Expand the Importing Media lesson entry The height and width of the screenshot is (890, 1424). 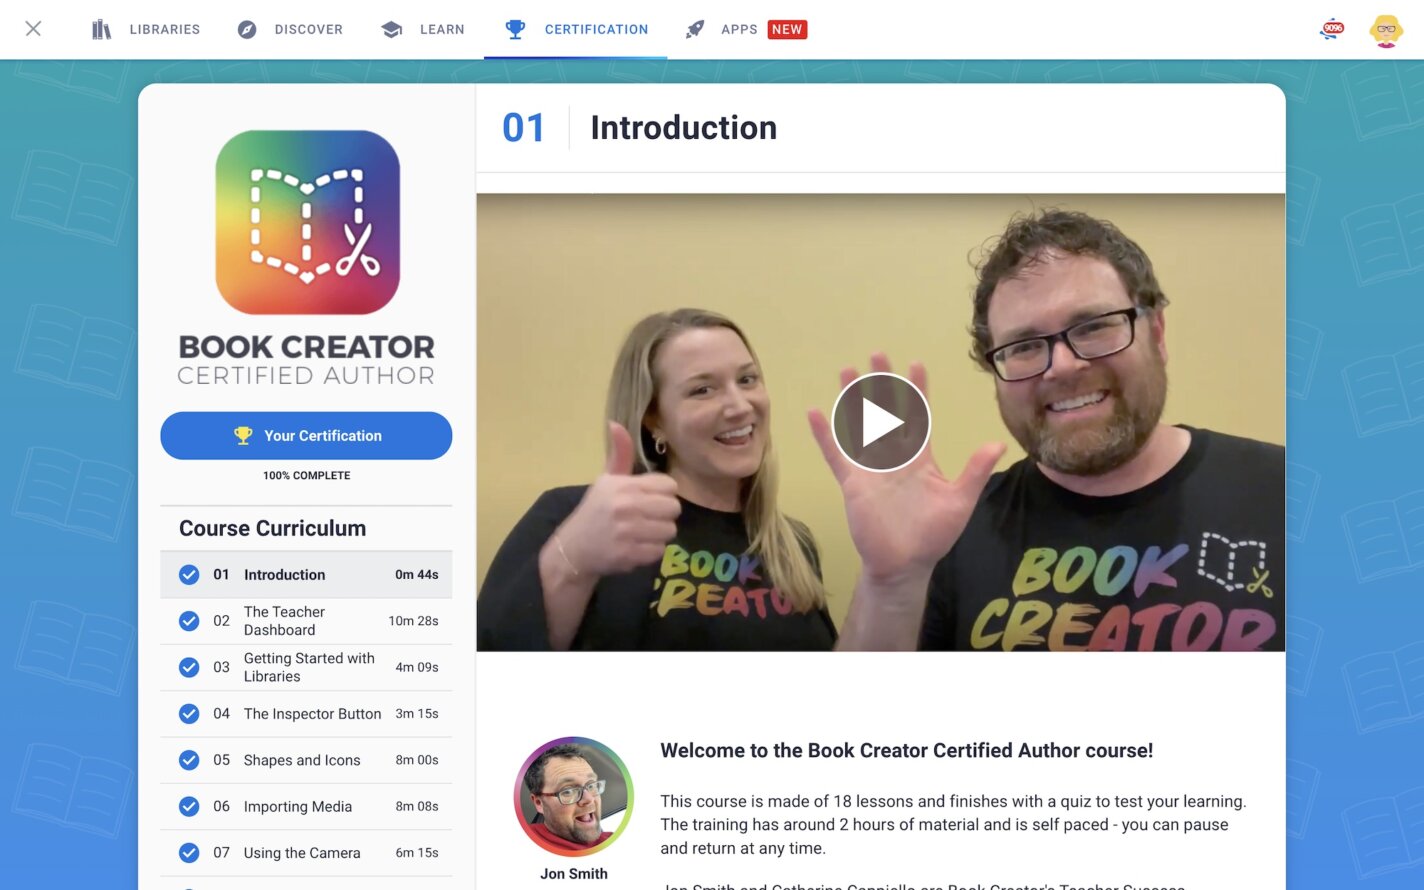[297, 806]
